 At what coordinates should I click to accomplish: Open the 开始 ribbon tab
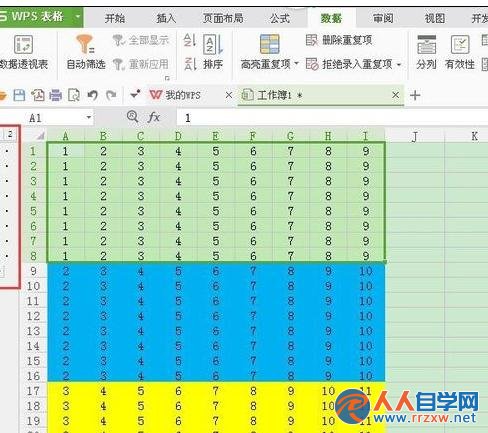click(x=115, y=18)
